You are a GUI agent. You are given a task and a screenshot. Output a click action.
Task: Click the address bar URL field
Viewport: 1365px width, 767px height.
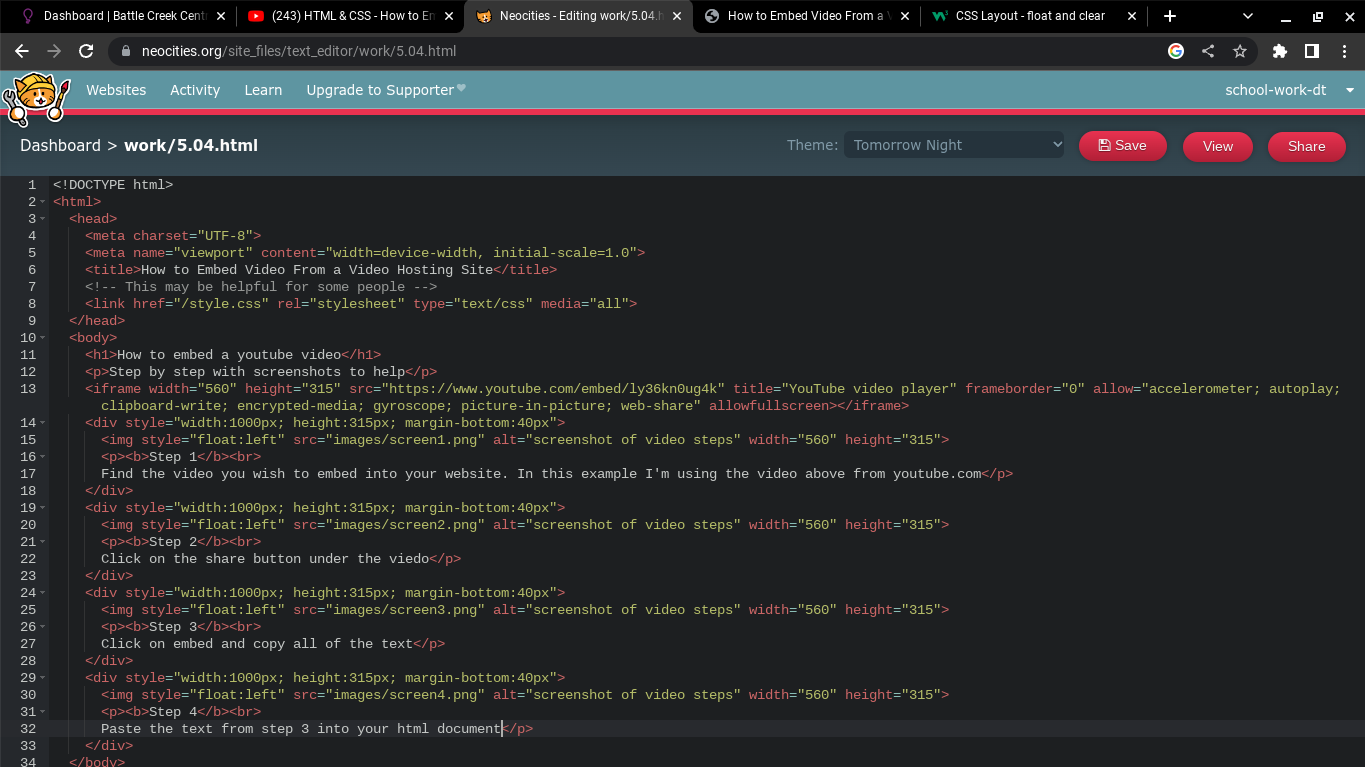point(640,51)
